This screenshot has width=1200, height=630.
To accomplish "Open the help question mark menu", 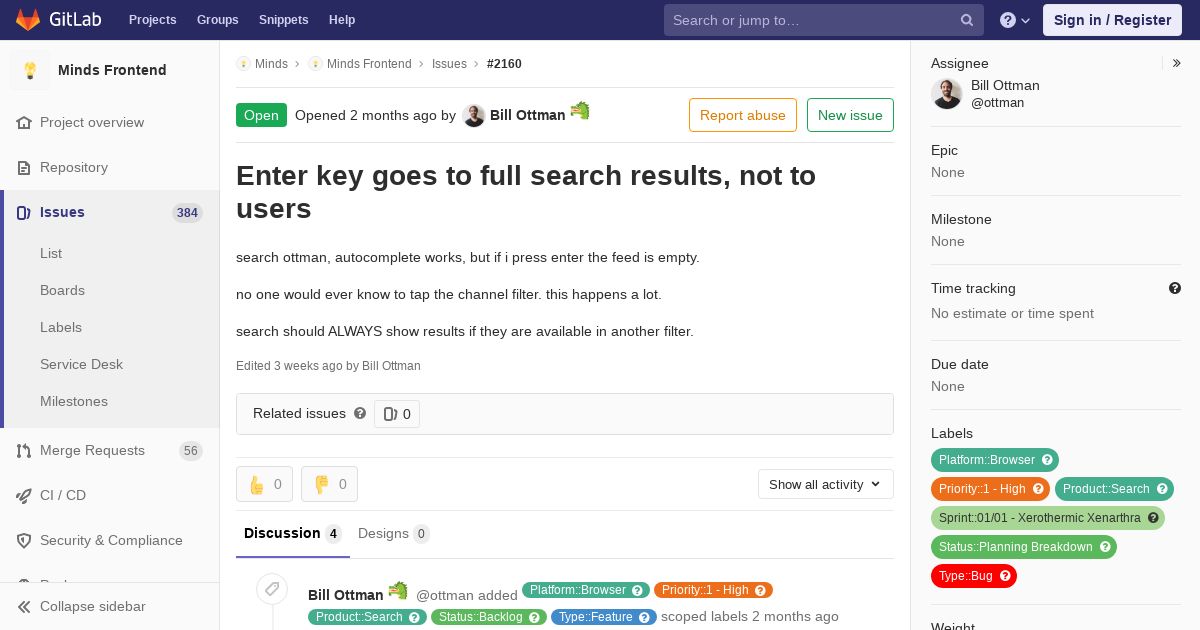I will 1015,20.
